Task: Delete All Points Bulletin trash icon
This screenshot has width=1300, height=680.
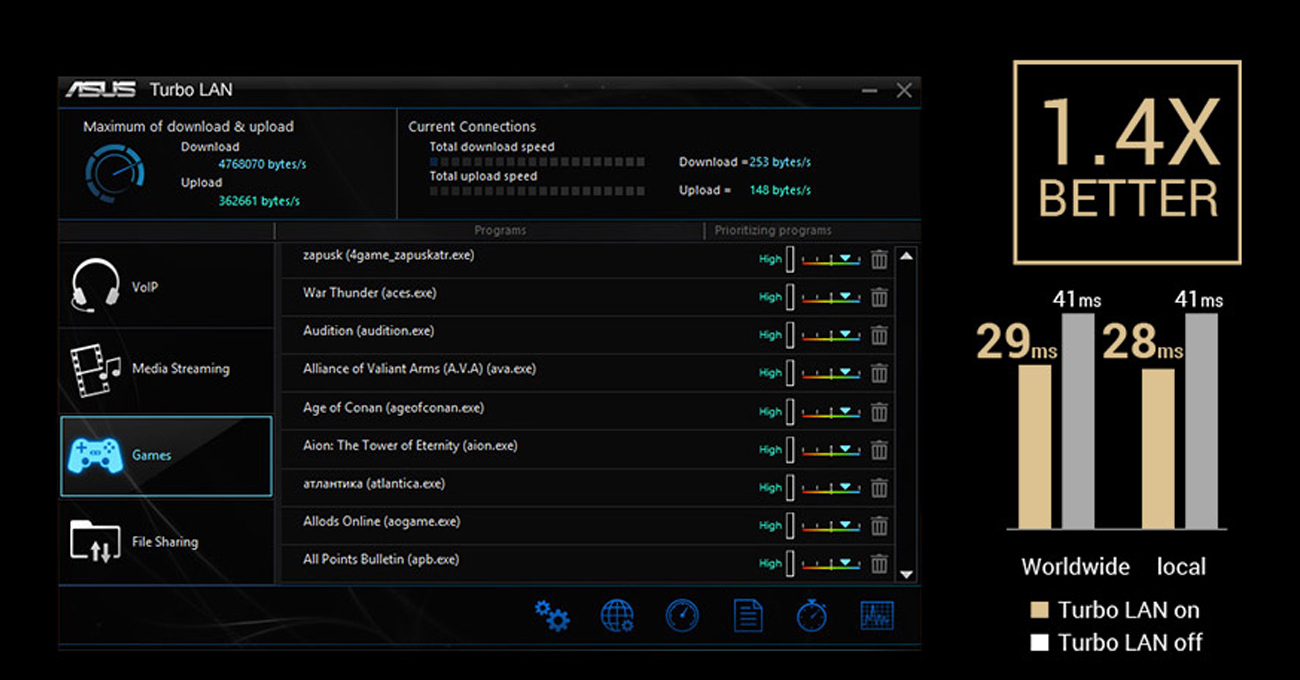Action: pos(879,563)
